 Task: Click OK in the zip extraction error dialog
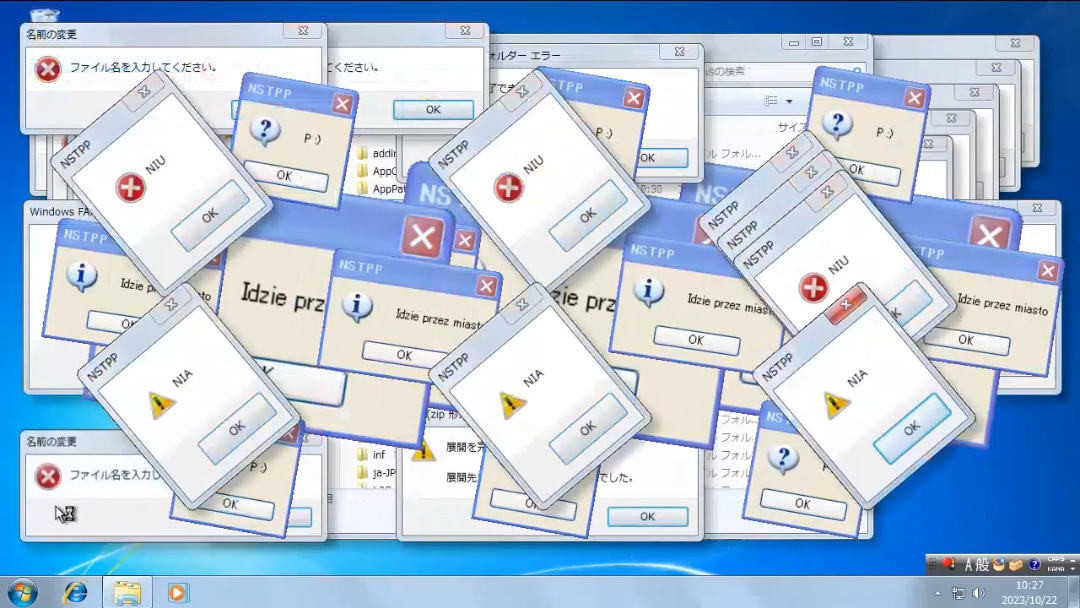[x=647, y=516]
